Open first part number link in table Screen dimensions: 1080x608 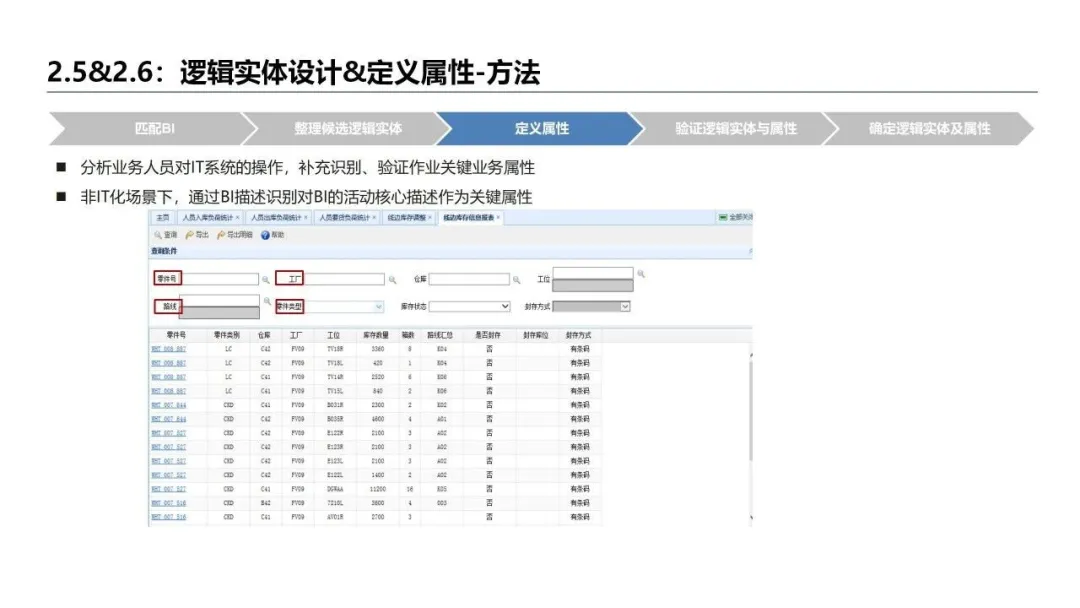pos(168,350)
